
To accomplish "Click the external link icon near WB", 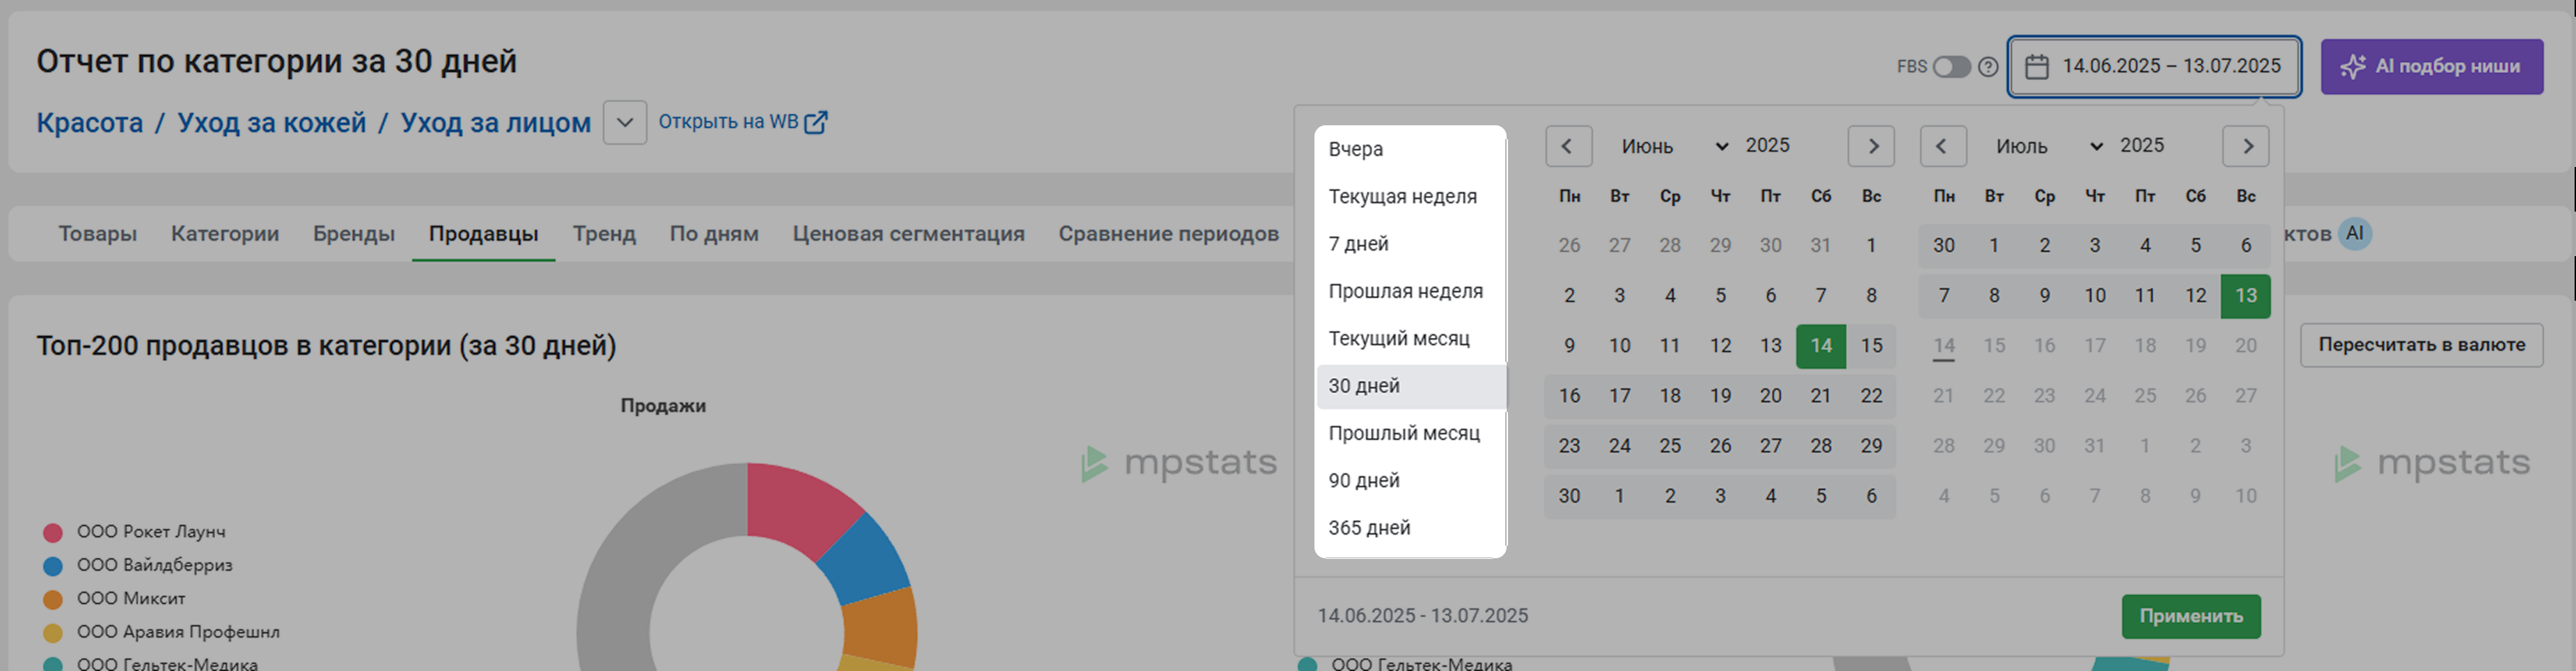I will 816,122.
